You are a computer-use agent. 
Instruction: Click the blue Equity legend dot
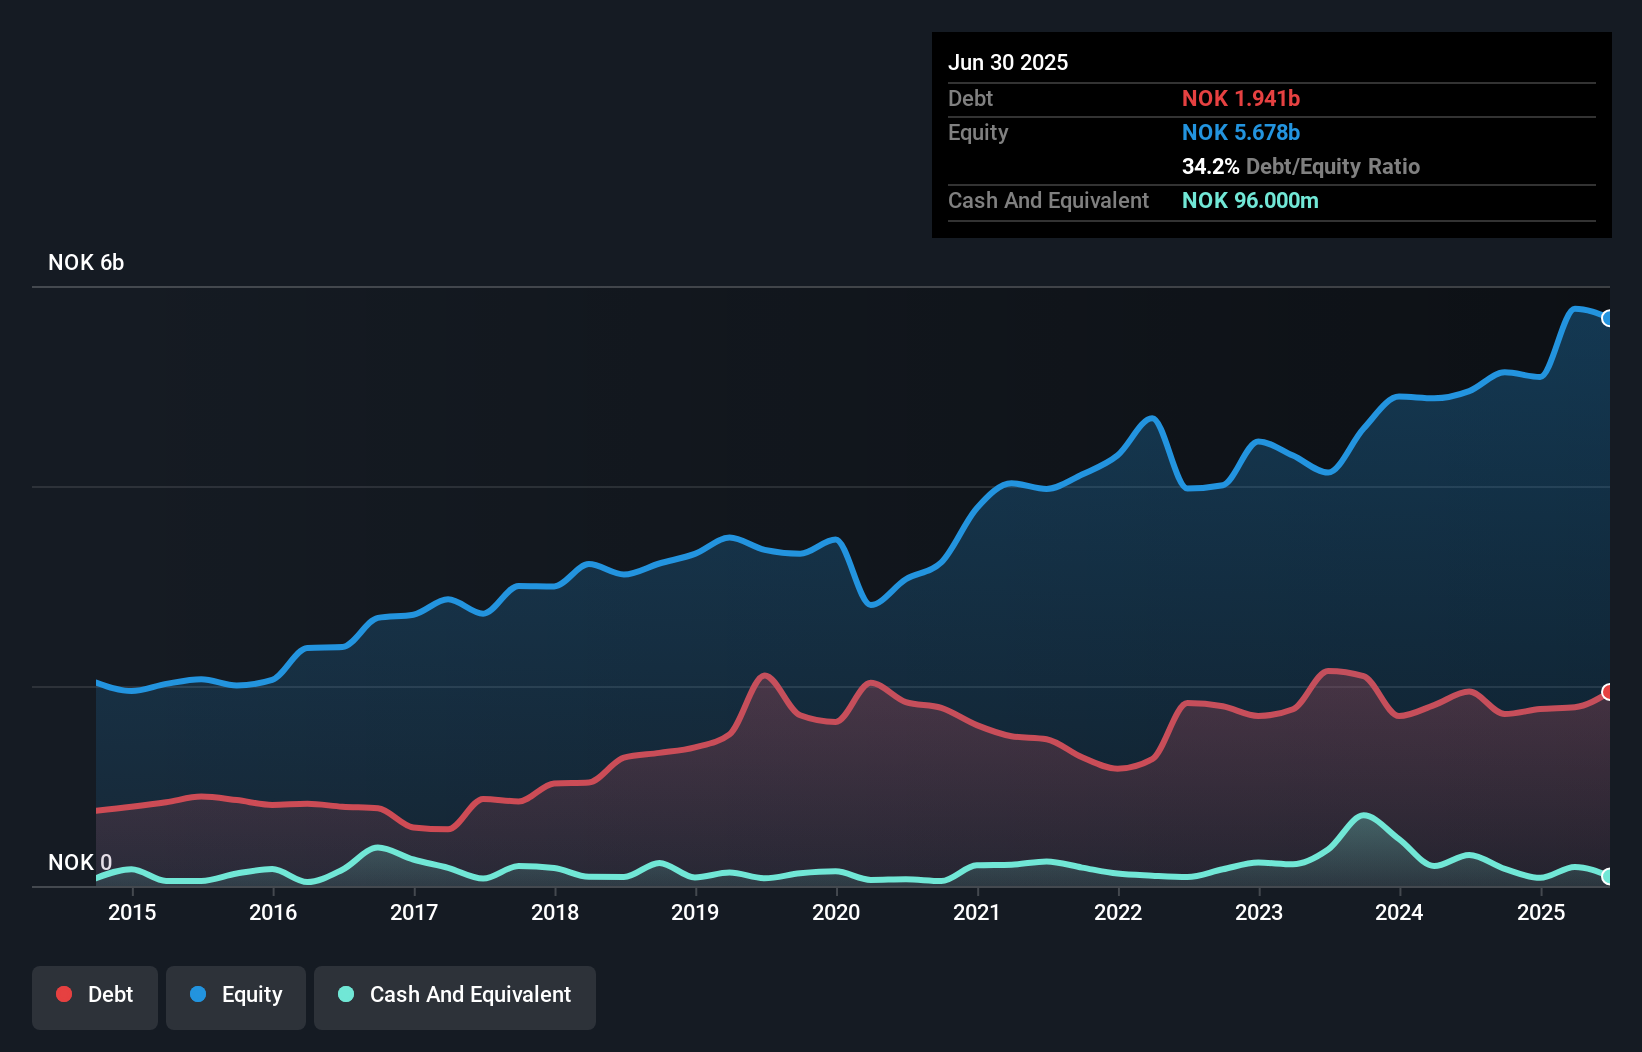[x=198, y=994]
